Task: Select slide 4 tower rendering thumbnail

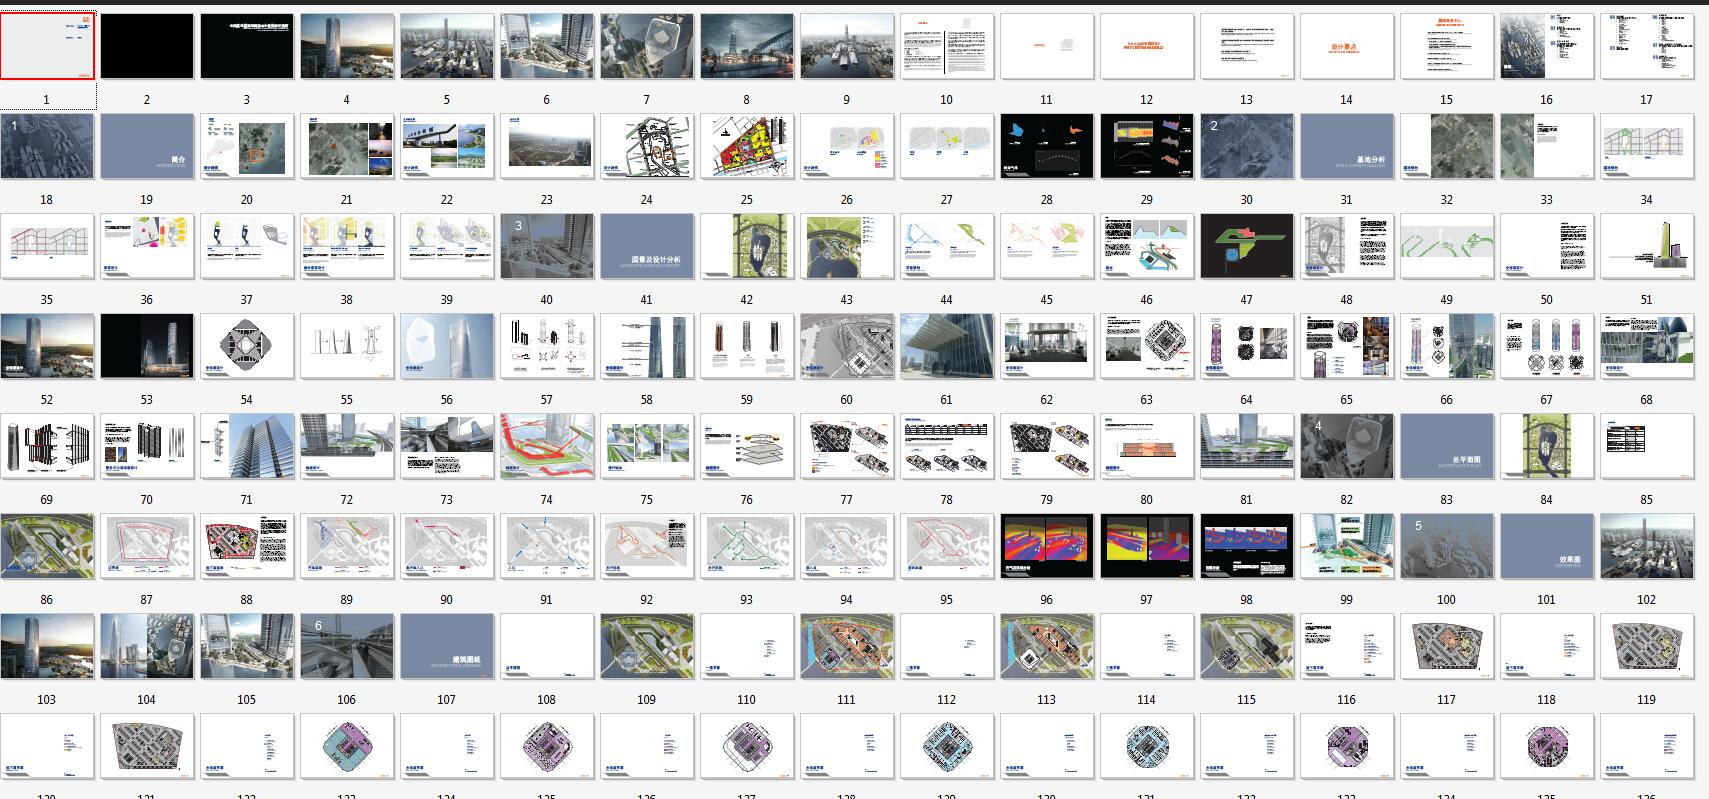Action: tap(347, 46)
